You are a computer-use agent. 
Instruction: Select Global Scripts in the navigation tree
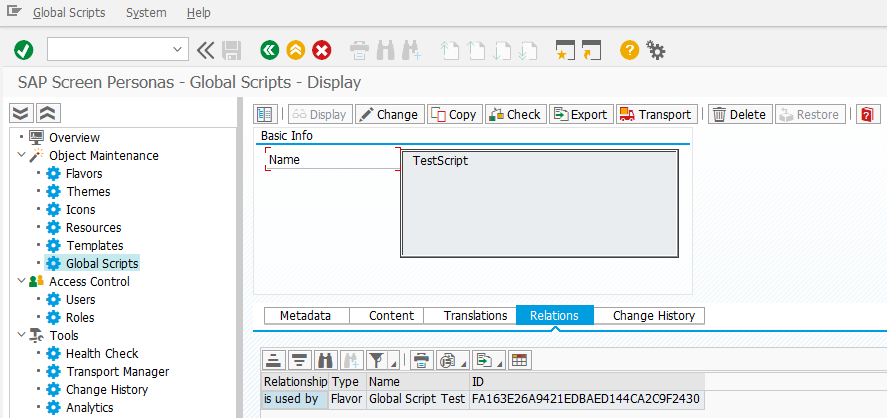click(102, 264)
